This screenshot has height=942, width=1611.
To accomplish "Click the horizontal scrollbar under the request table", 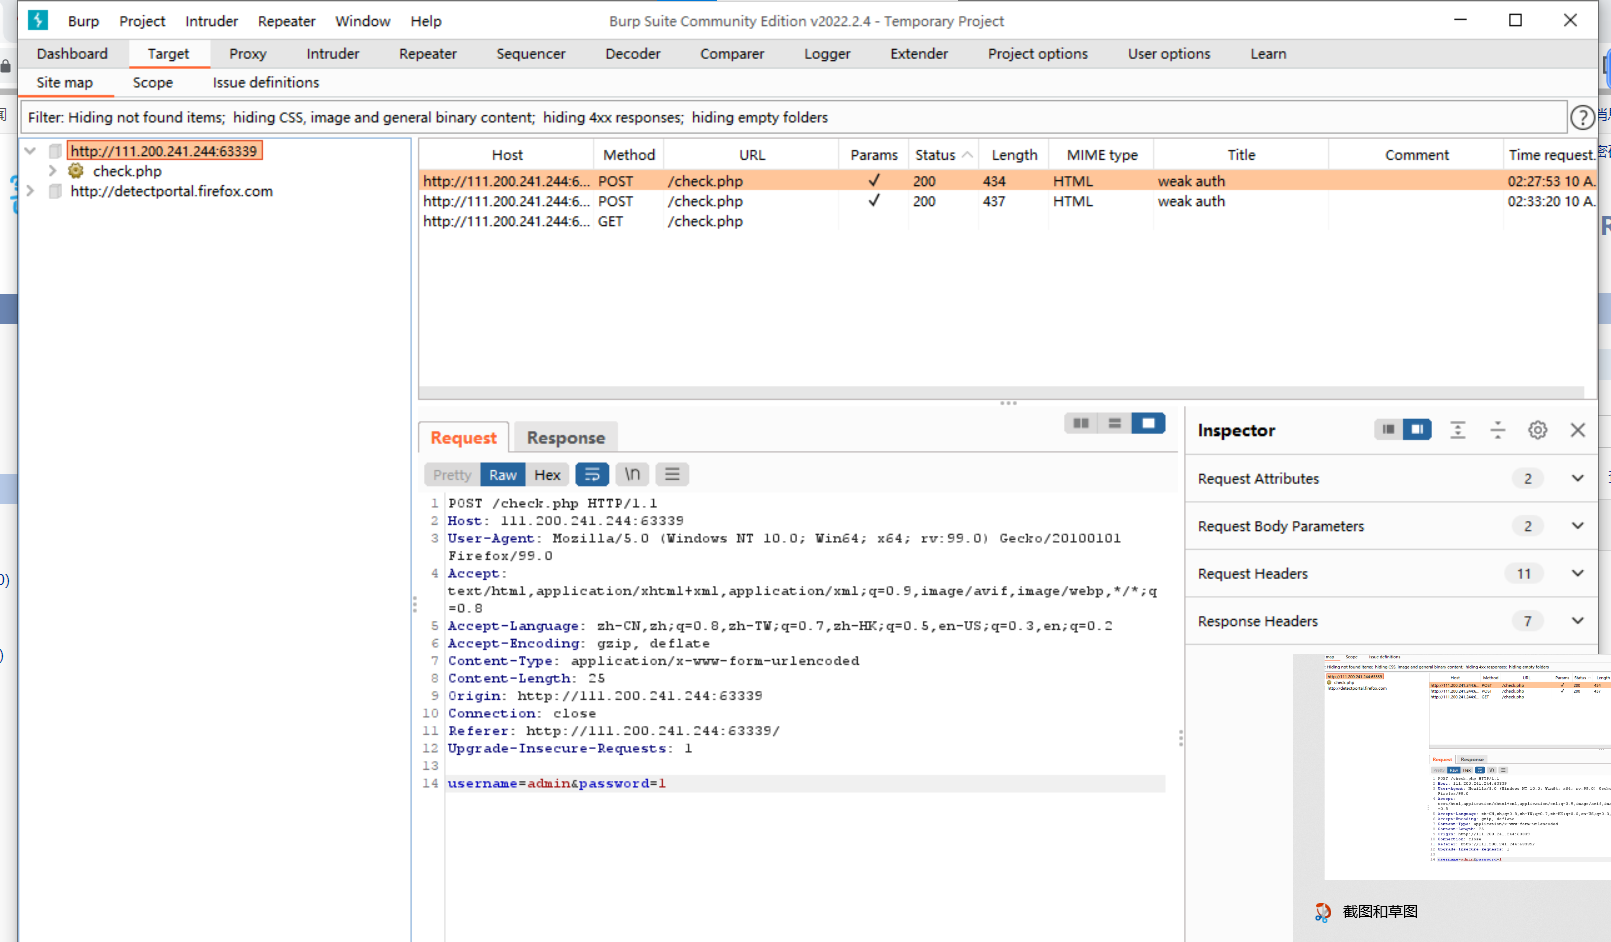I will (1001, 393).
